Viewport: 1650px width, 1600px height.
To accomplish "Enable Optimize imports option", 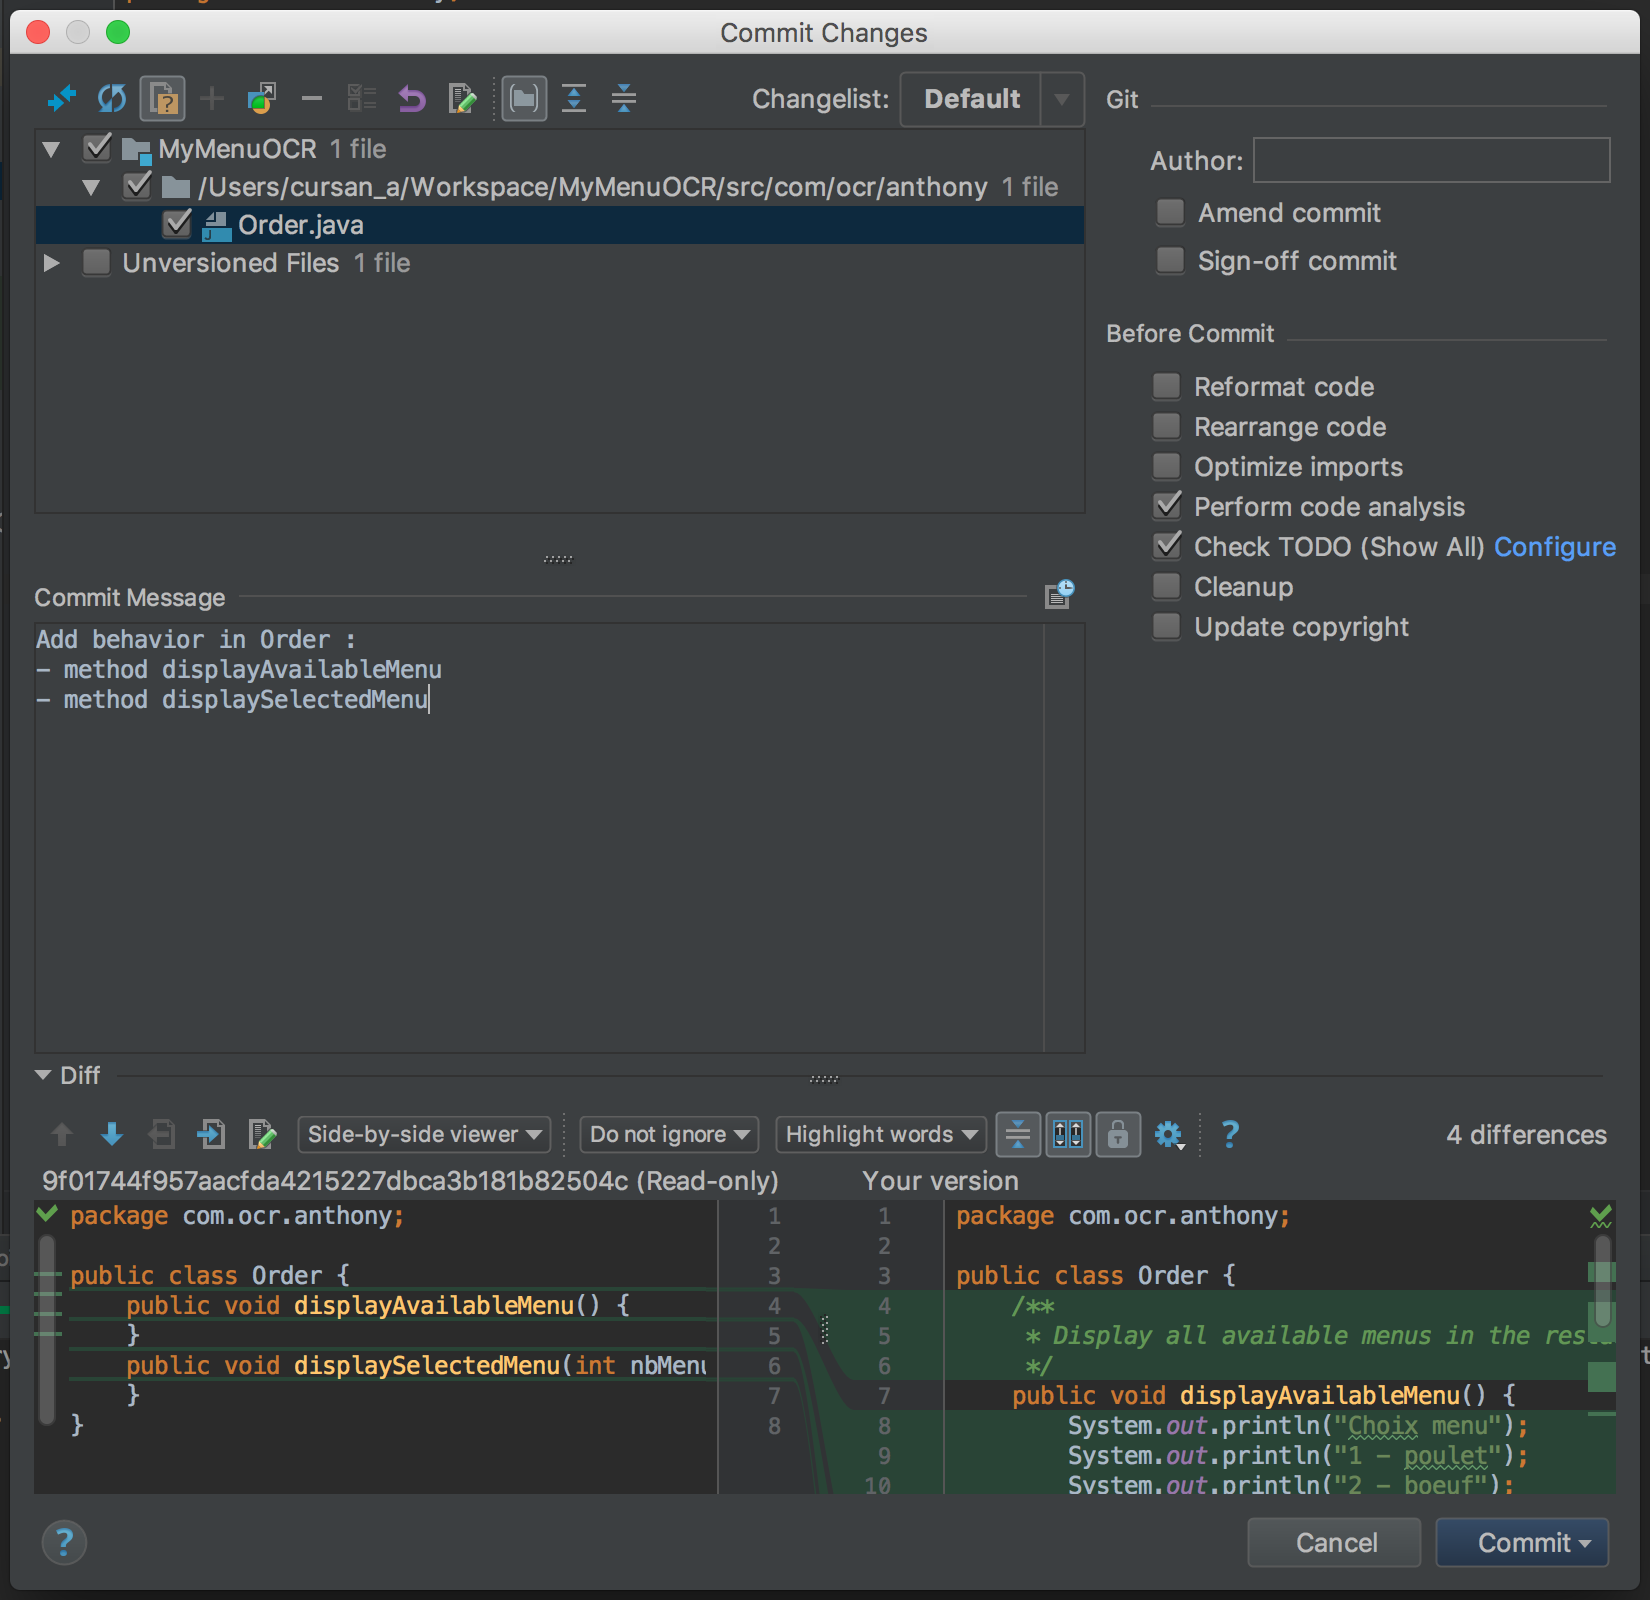I will tap(1166, 466).
